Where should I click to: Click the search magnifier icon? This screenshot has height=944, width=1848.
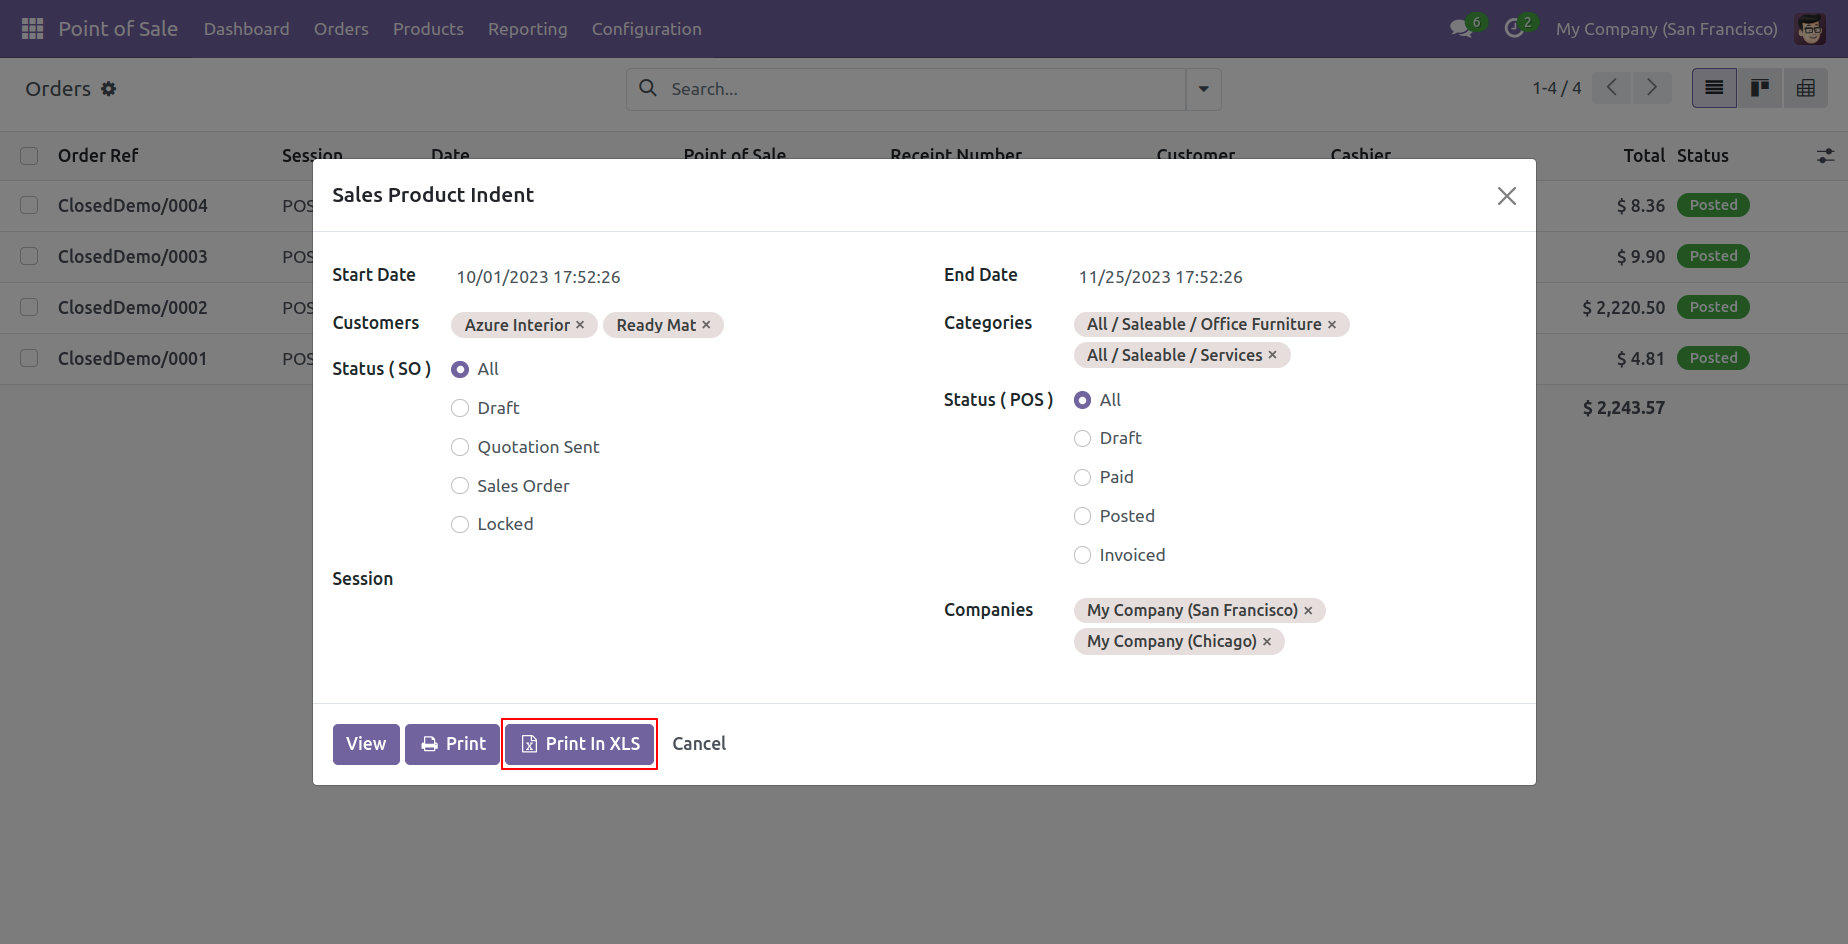pyautogui.click(x=648, y=88)
